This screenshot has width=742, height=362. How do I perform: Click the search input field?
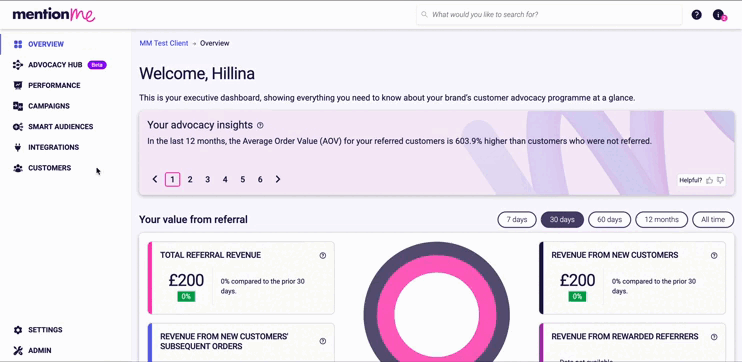(x=549, y=15)
